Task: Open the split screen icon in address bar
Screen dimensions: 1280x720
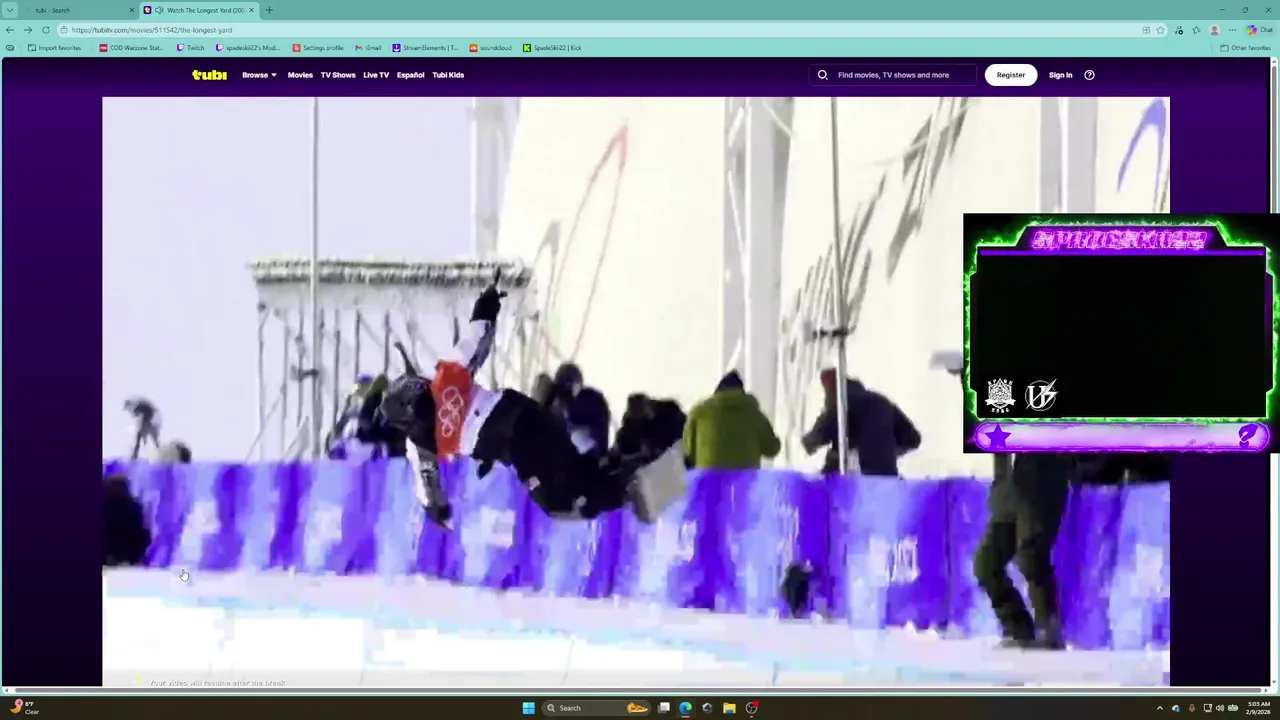Action: pyautogui.click(x=1146, y=30)
